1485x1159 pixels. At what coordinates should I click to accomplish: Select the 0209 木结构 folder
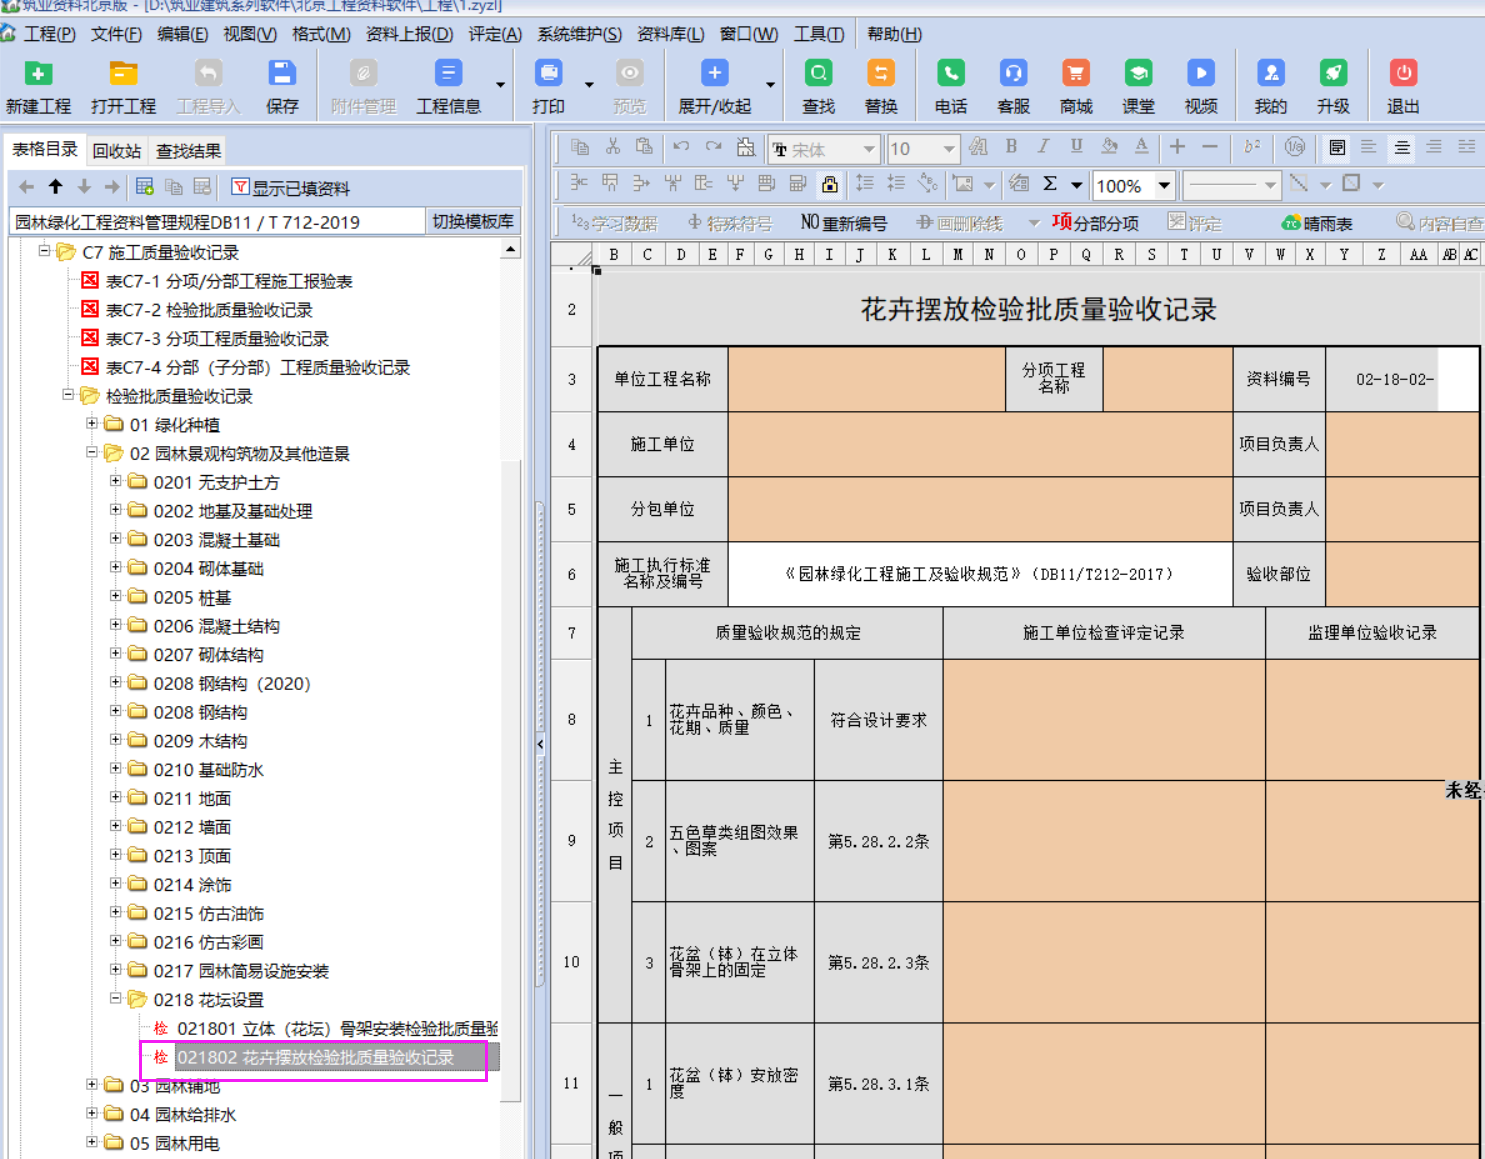(x=200, y=741)
